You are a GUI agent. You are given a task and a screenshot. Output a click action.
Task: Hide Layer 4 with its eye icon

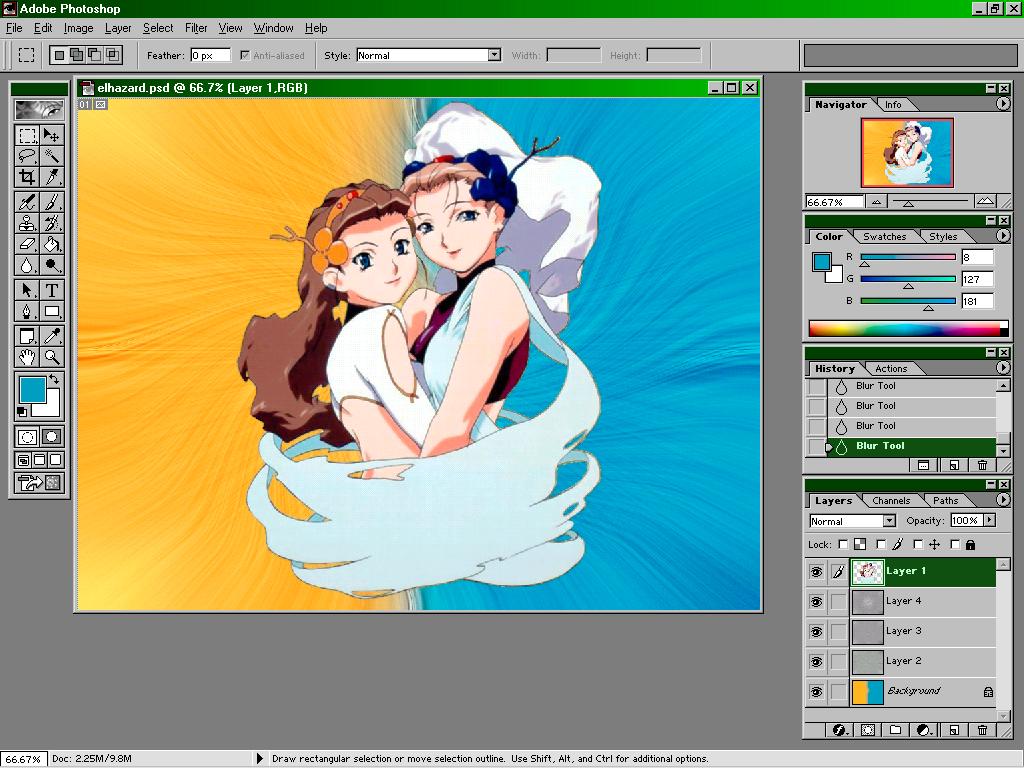click(816, 602)
